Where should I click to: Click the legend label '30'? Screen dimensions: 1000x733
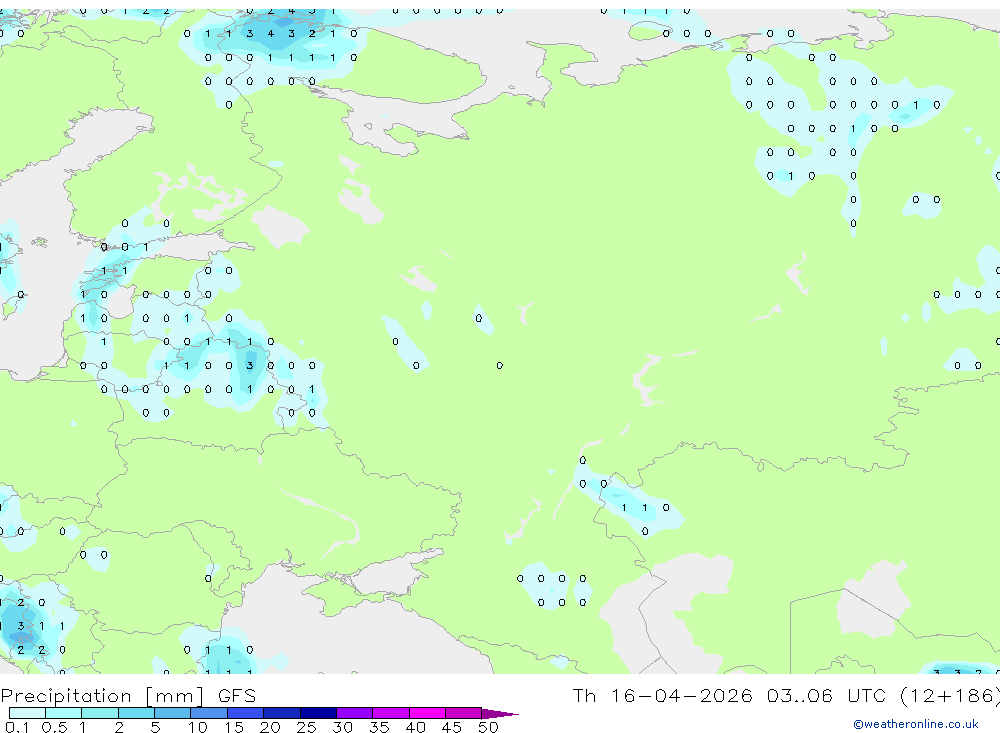(343, 727)
